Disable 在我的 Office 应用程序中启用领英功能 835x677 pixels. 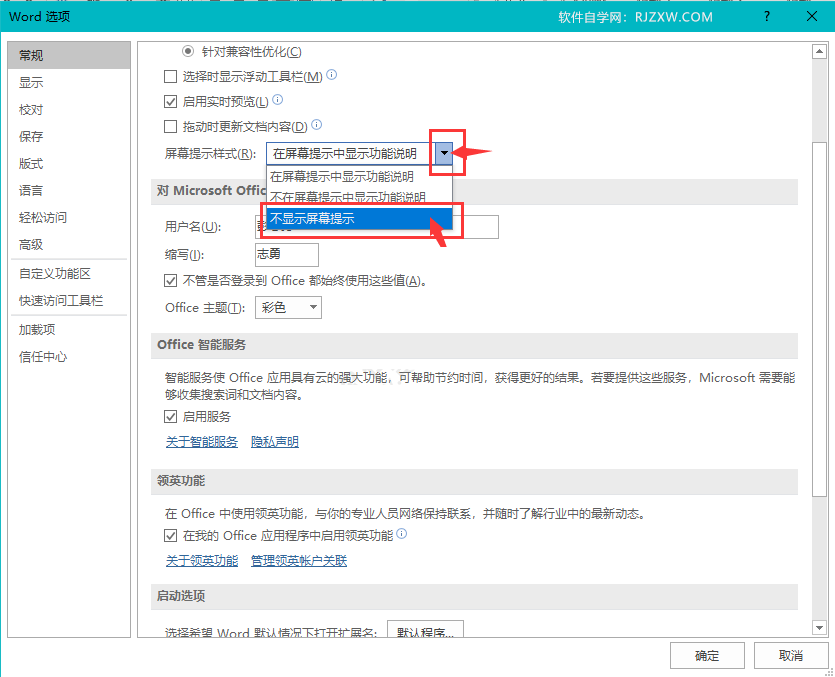(x=168, y=534)
